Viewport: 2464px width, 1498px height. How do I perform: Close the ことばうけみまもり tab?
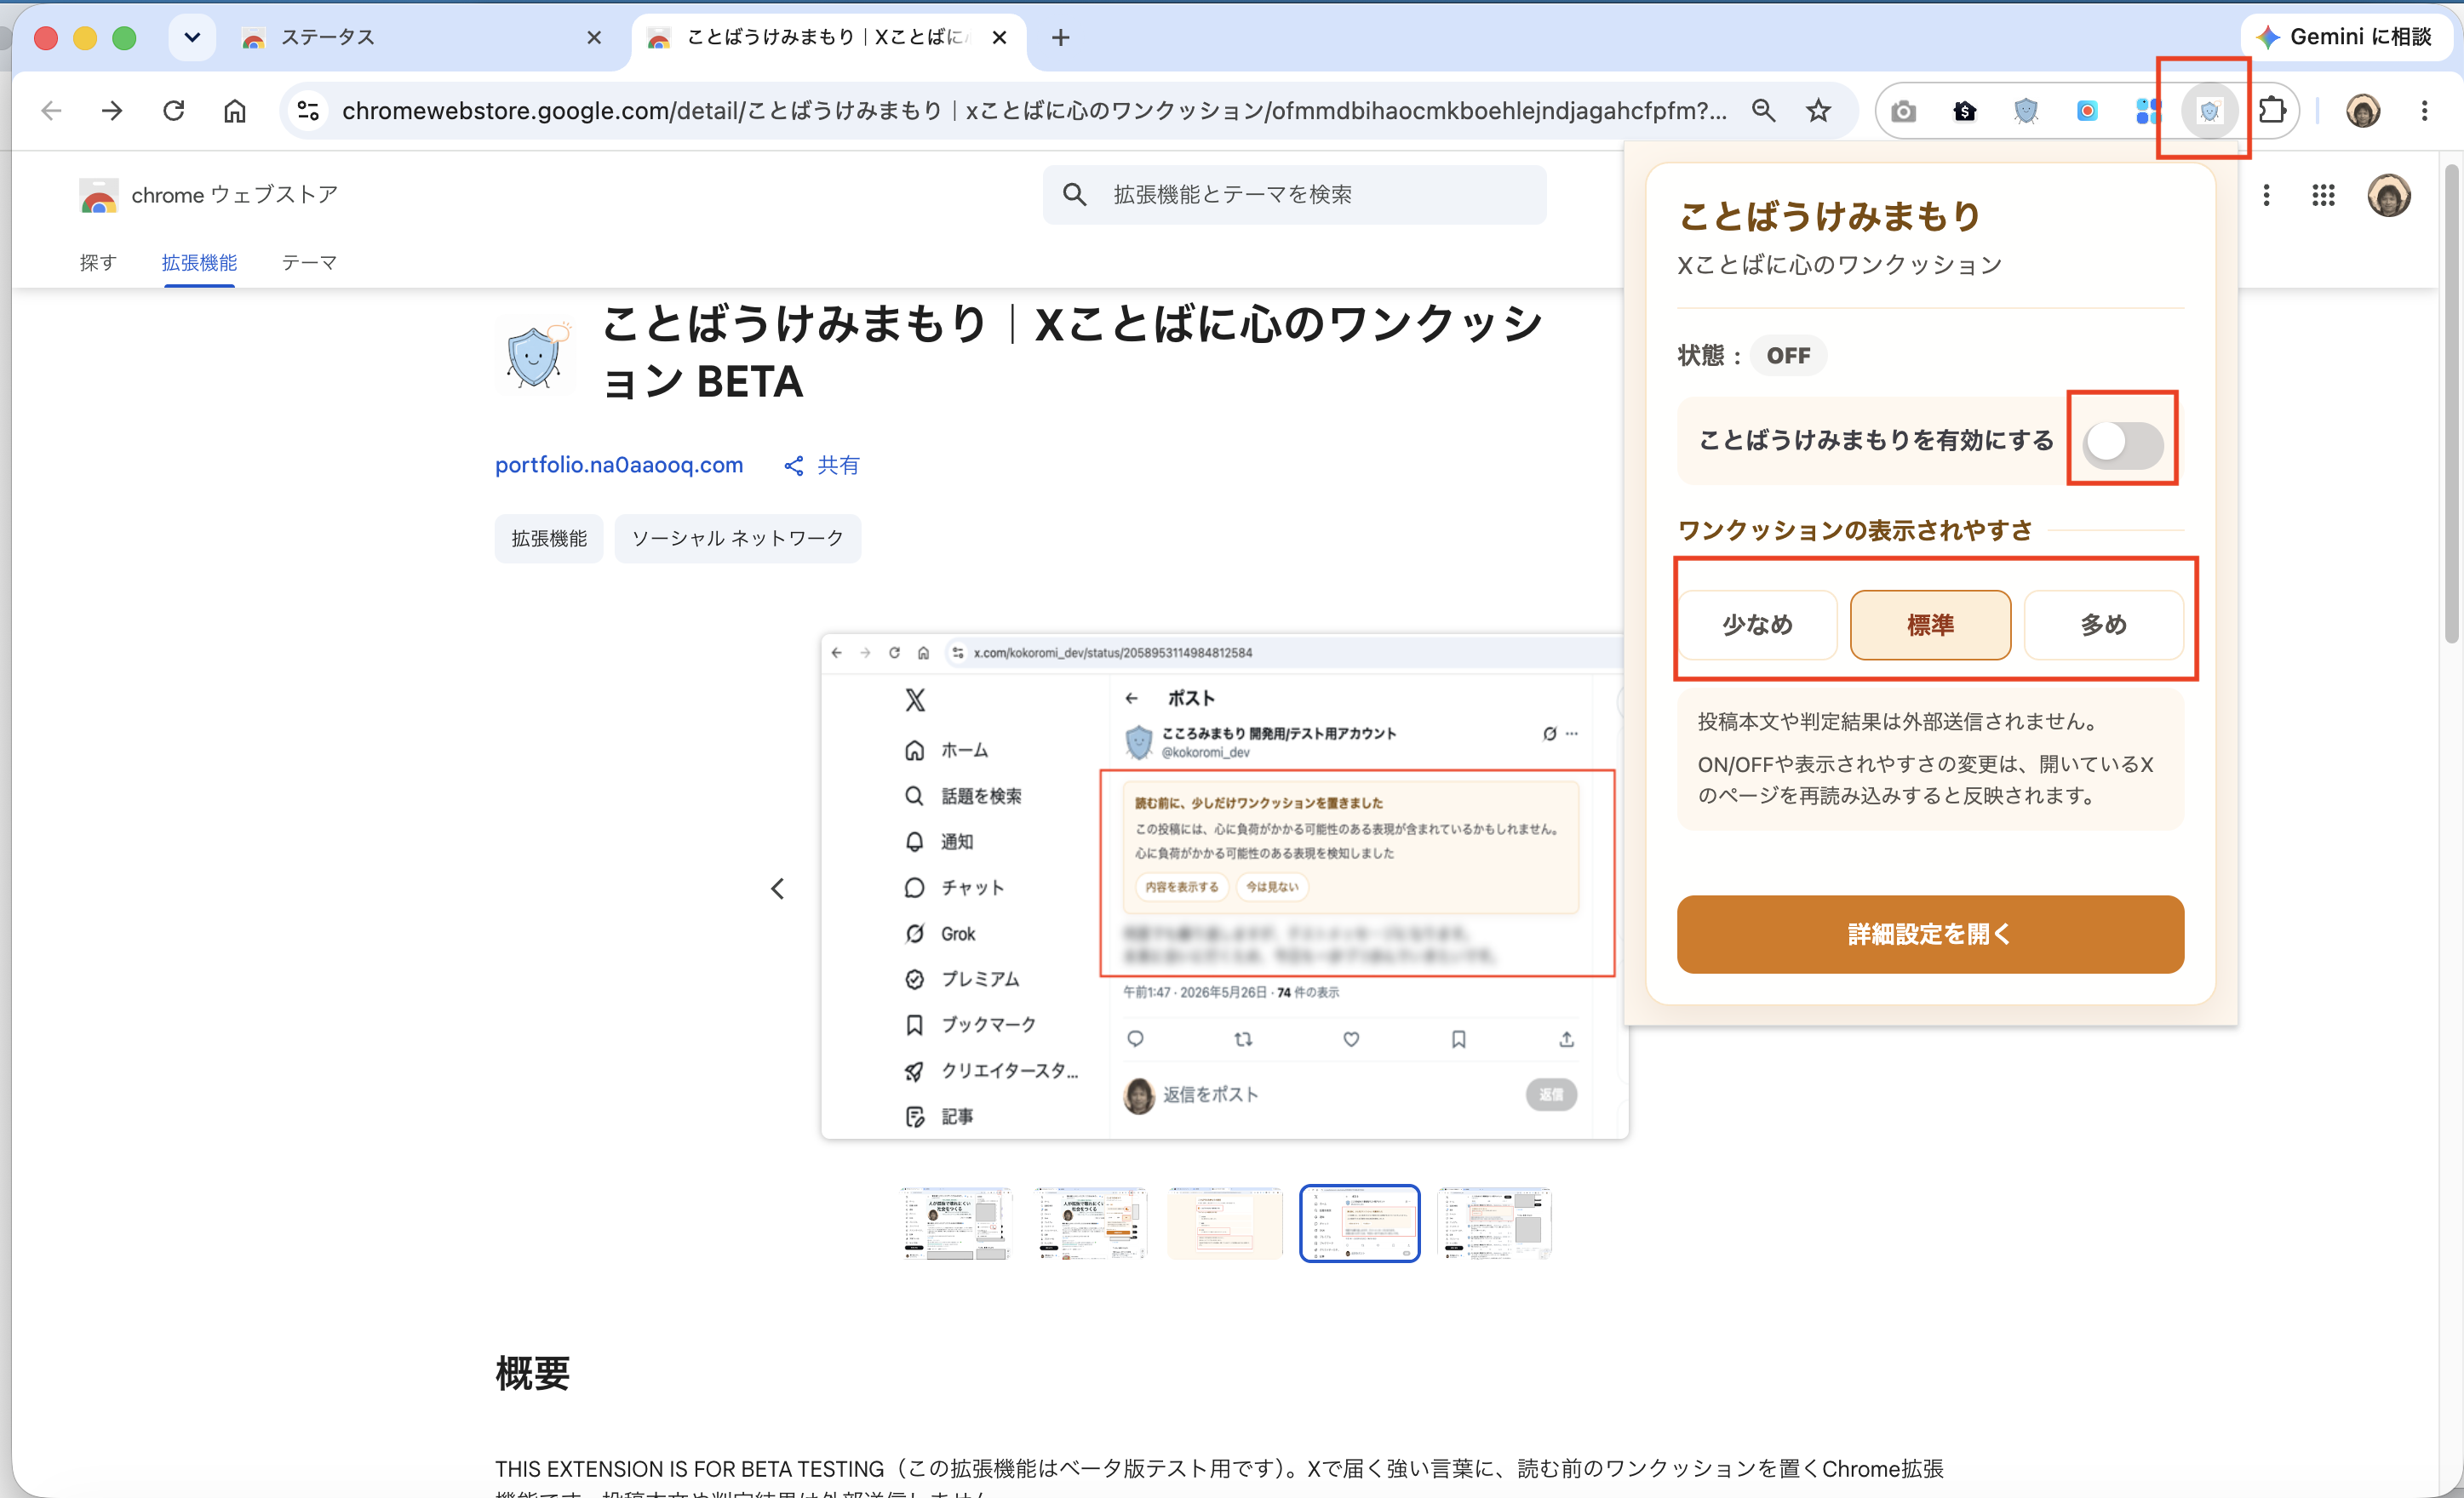(x=999, y=38)
